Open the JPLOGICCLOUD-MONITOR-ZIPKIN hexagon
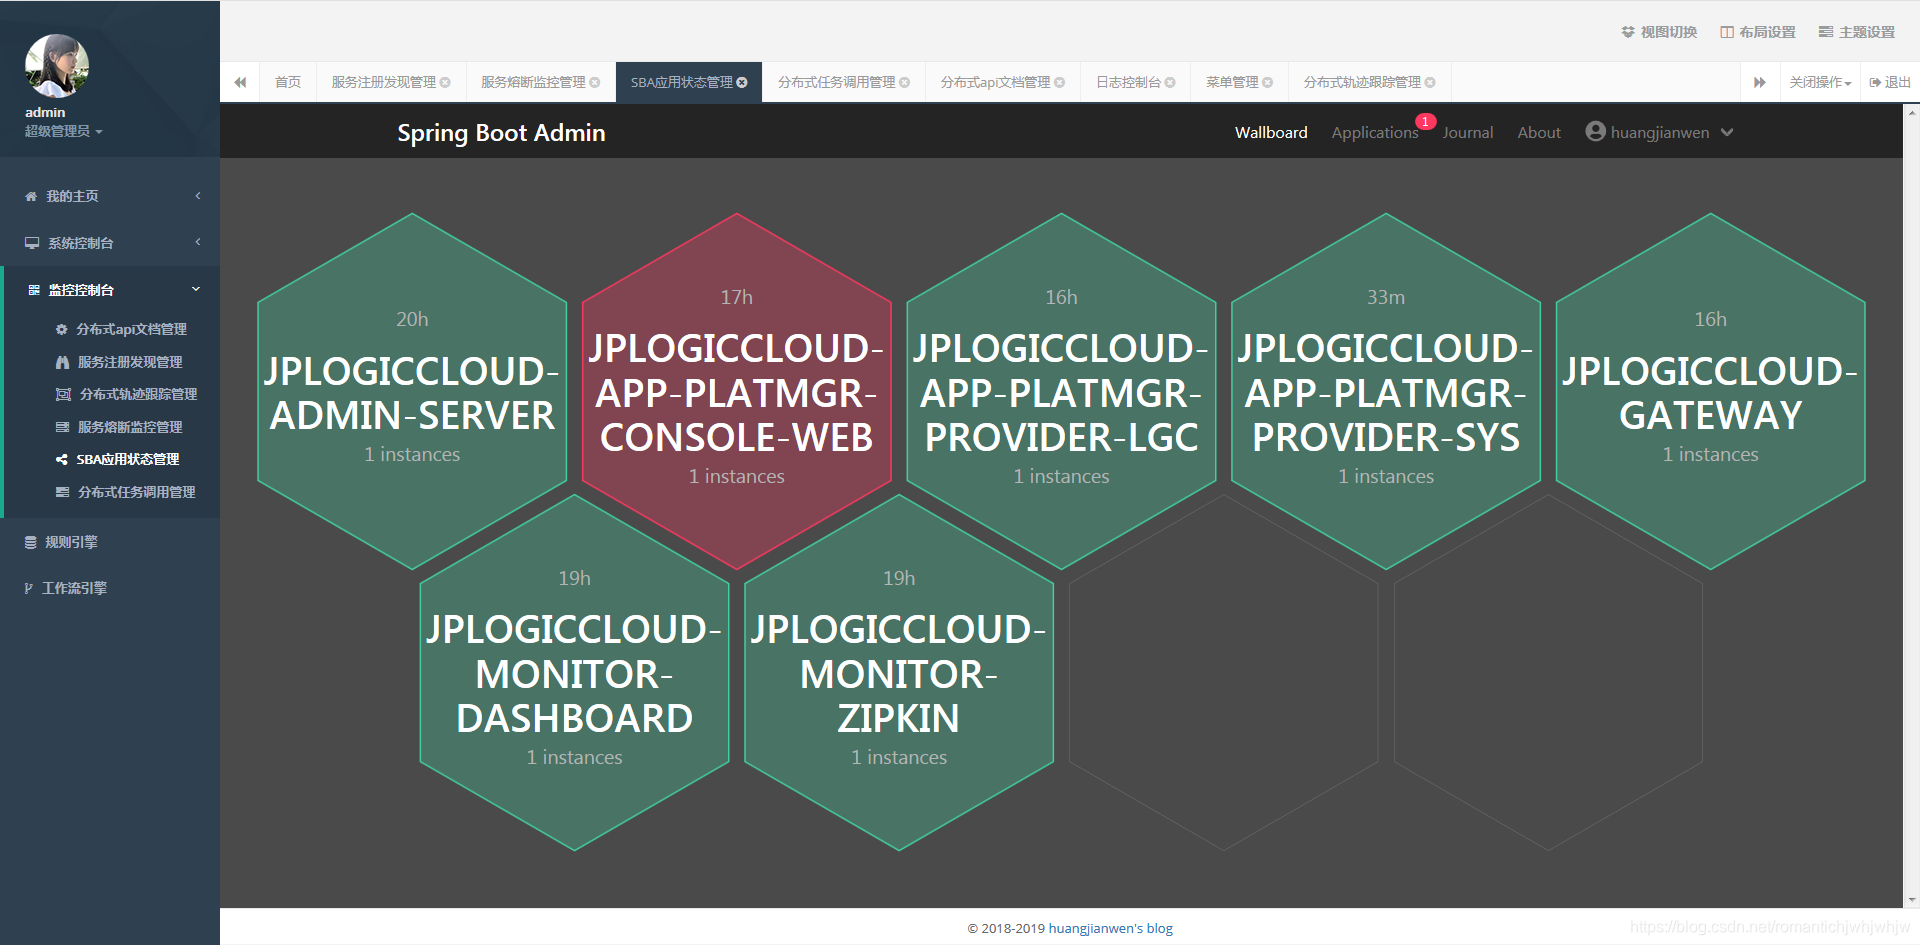Screen dimensions: 1920x945 coord(899,672)
